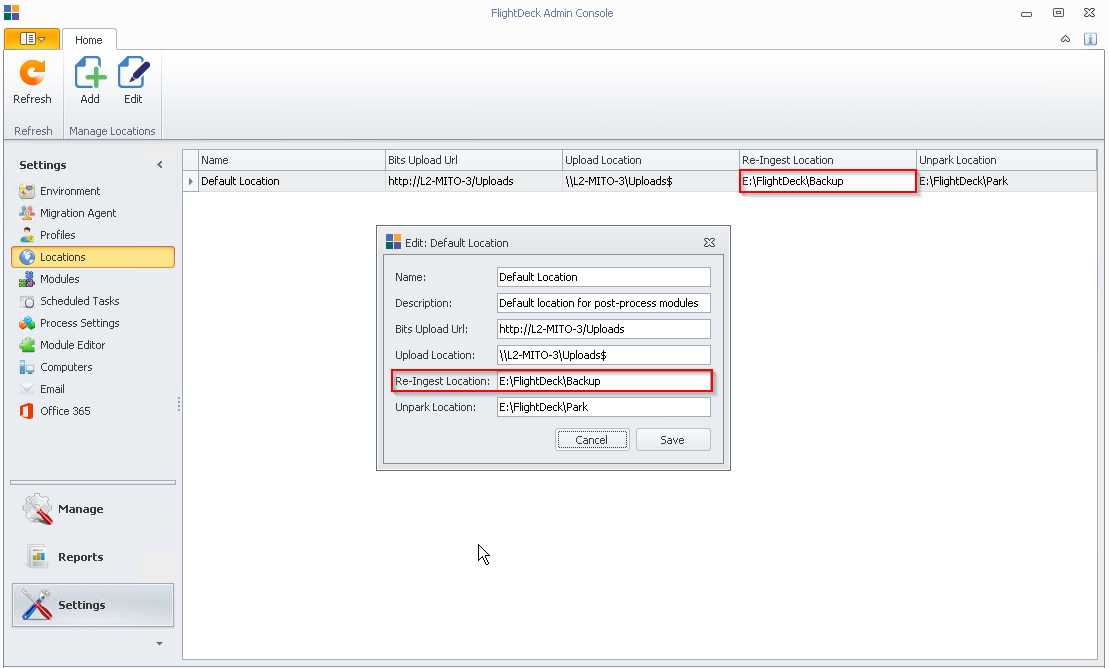The height and width of the screenshot is (668, 1109).
Task: Open navigation pane options dropdown arrow
Action: pos(159,643)
